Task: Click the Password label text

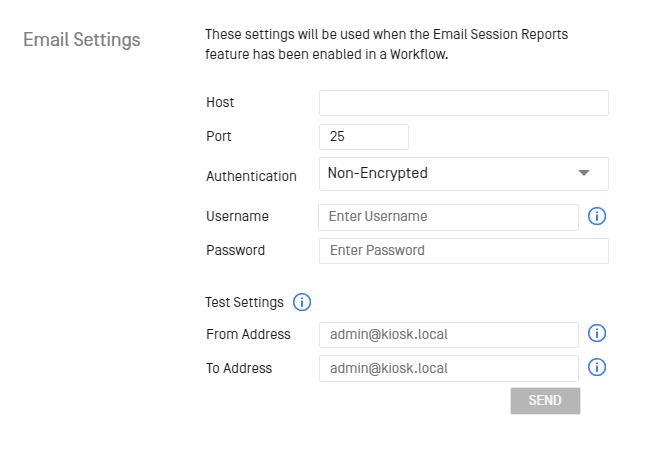Action: click(235, 250)
